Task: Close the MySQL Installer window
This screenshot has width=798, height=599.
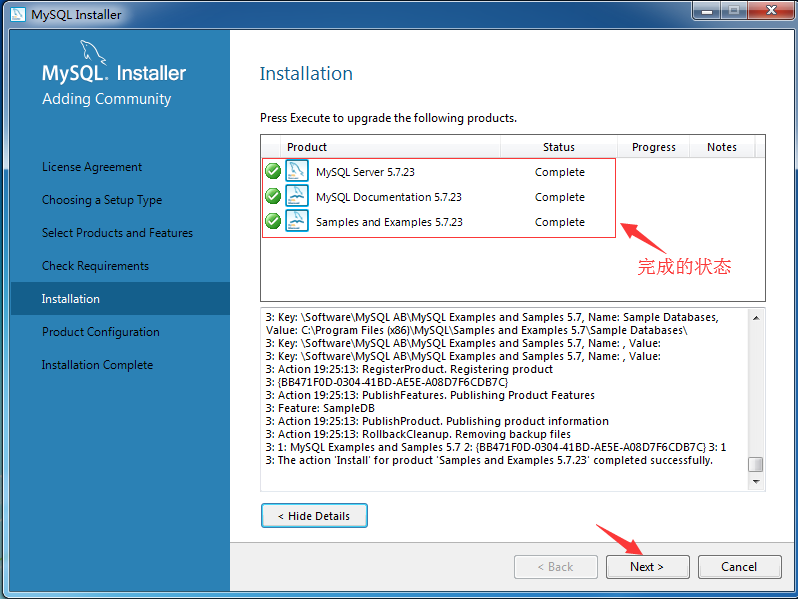Action: coord(771,10)
